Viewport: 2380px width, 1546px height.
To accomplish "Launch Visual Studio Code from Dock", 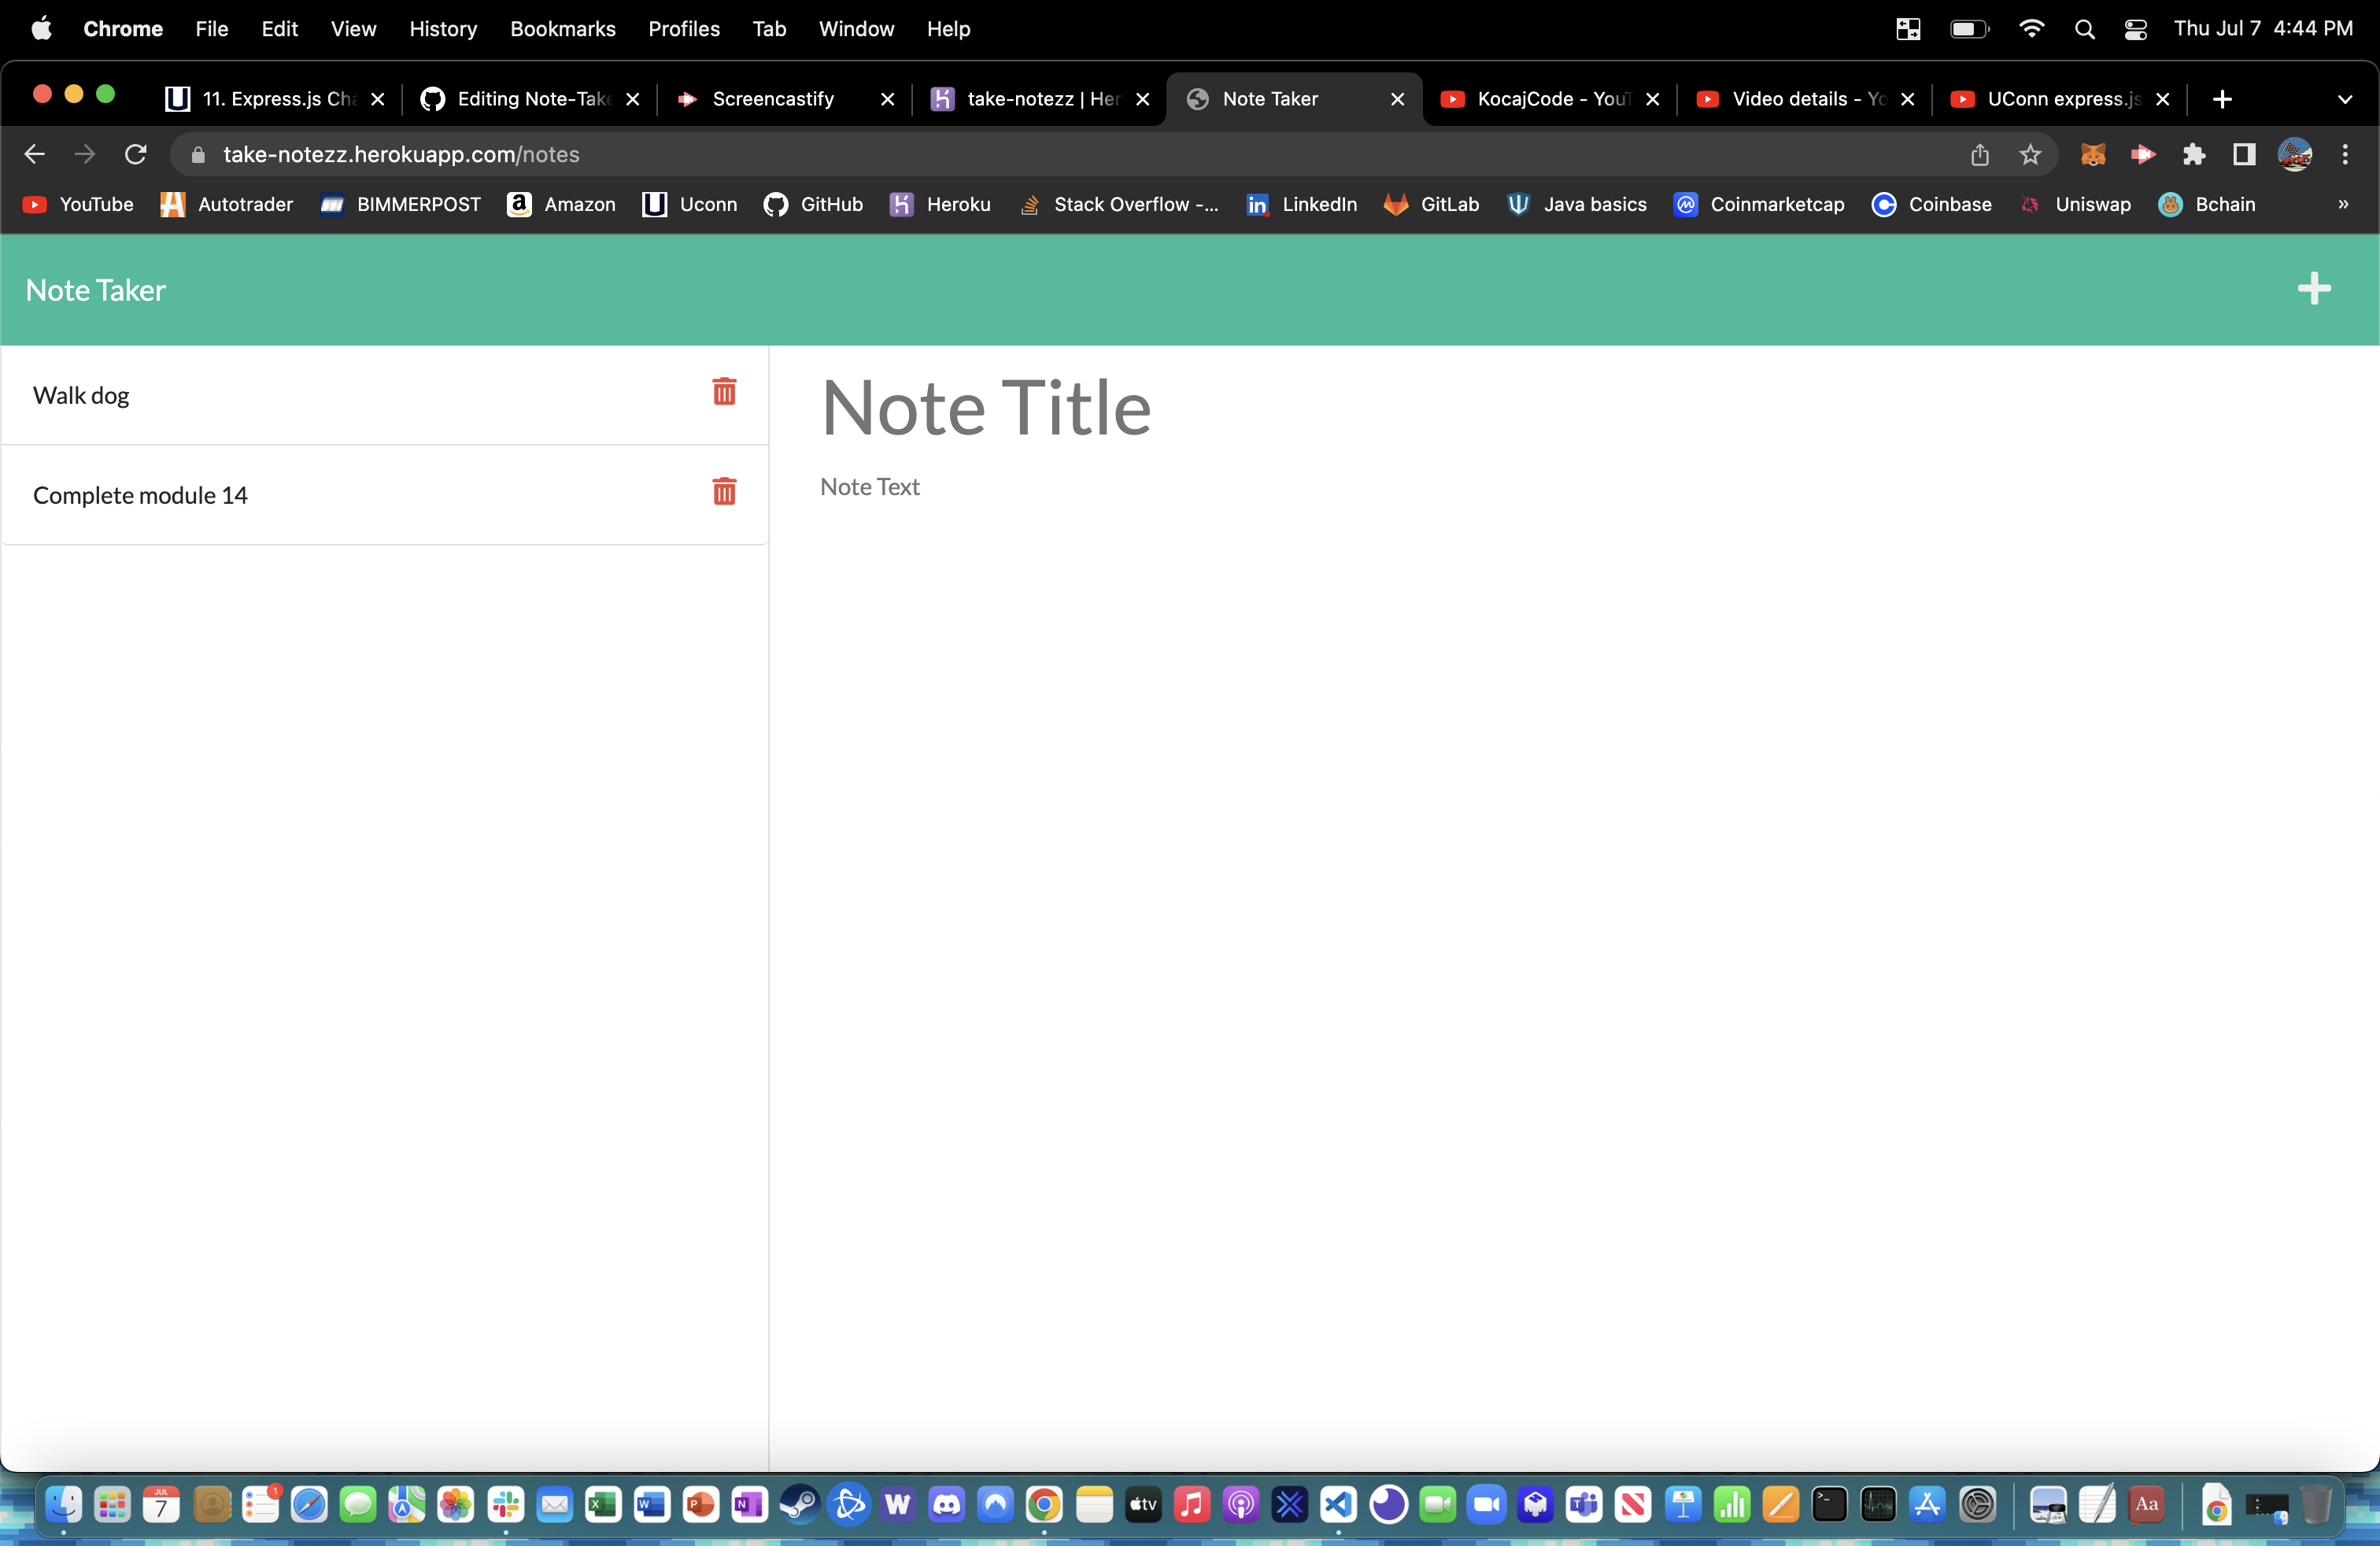I will [1339, 1504].
